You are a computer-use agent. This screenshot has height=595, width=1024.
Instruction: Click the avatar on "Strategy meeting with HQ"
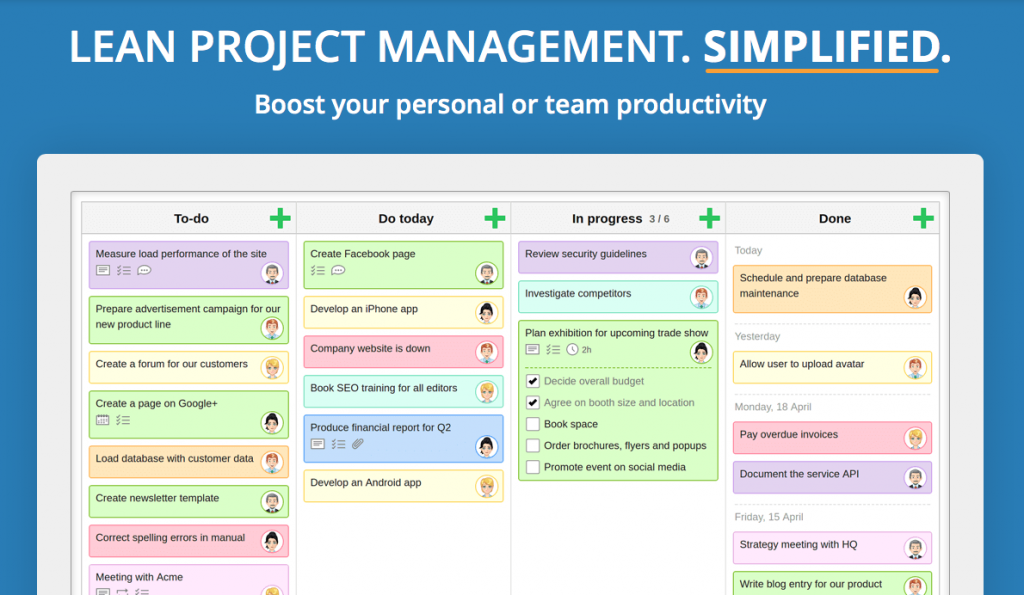tap(916, 547)
